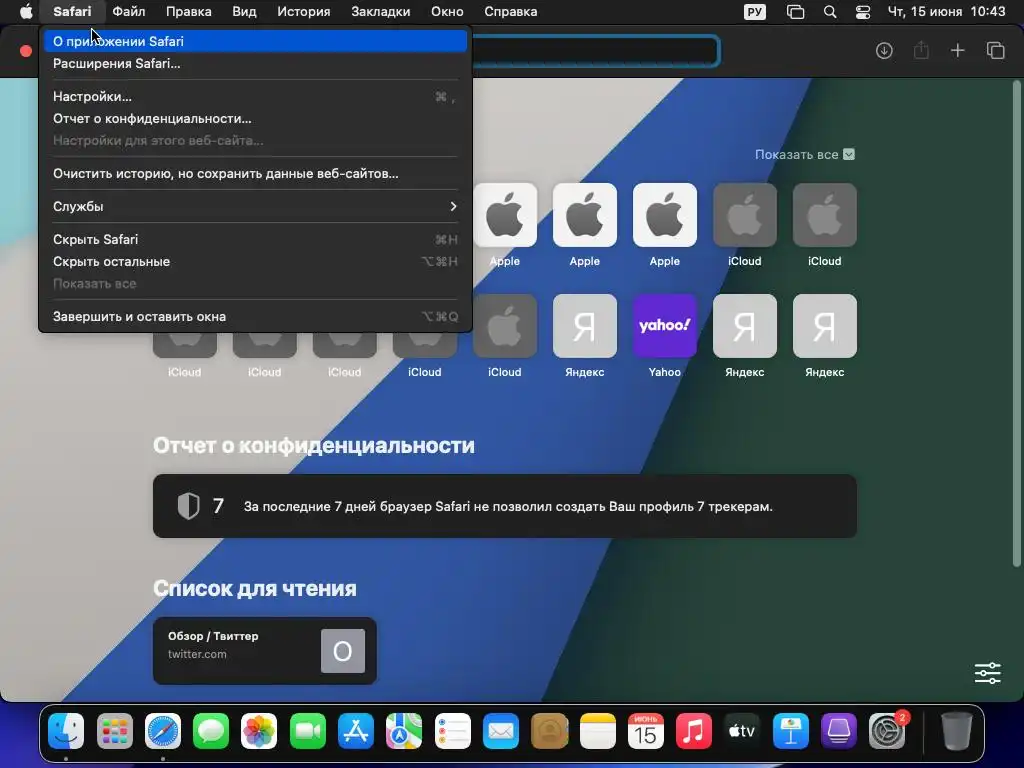Viewport: 1024px width, 768px height.
Task: Open Messages from the Dock
Action: [x=211, y=731]
